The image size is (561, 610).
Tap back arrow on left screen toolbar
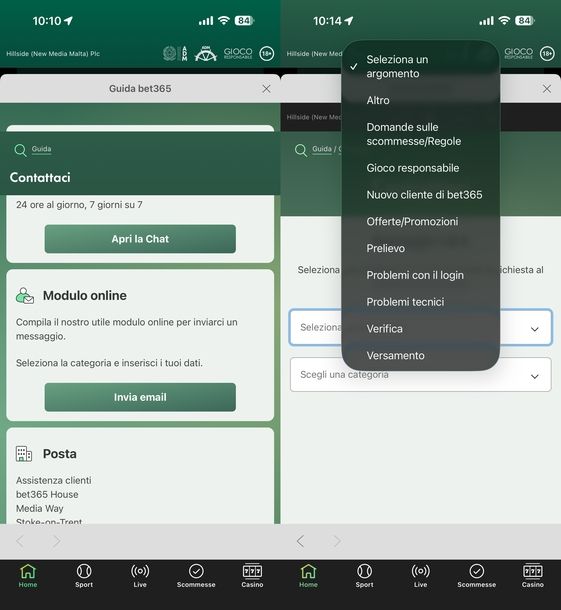point(20,541)
